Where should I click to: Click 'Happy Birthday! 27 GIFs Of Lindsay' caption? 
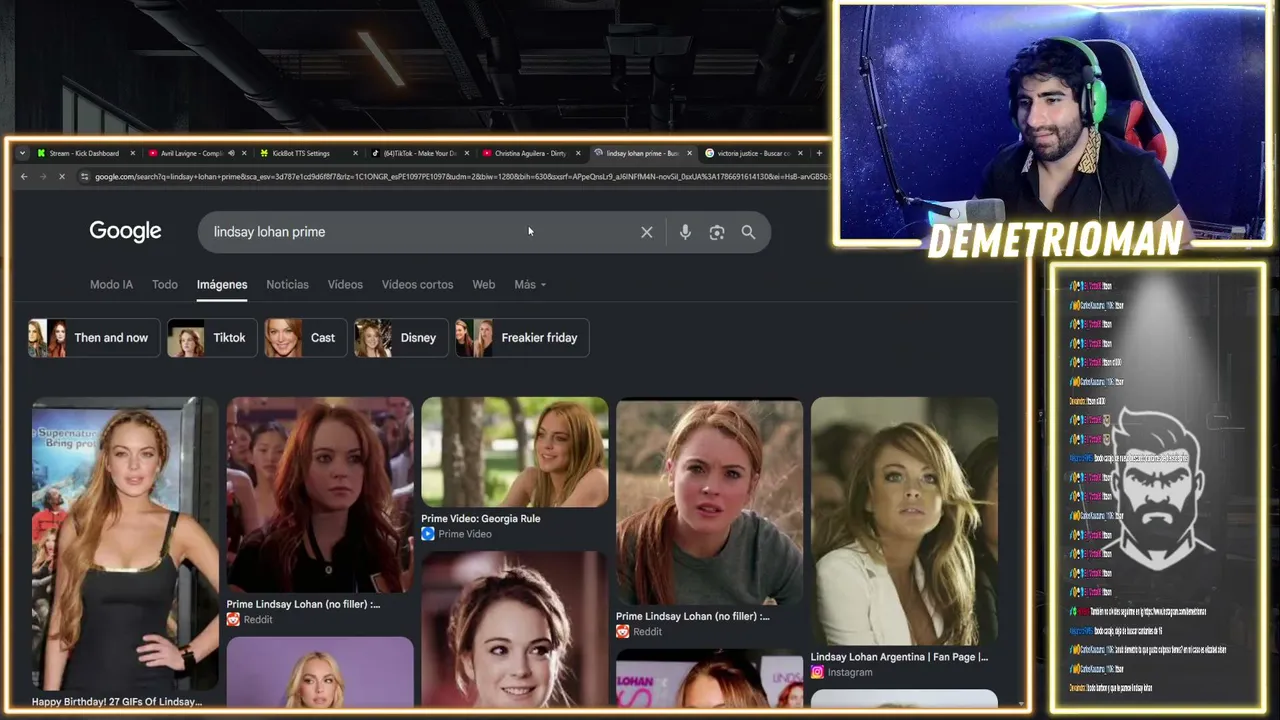(x=117, y=702)
